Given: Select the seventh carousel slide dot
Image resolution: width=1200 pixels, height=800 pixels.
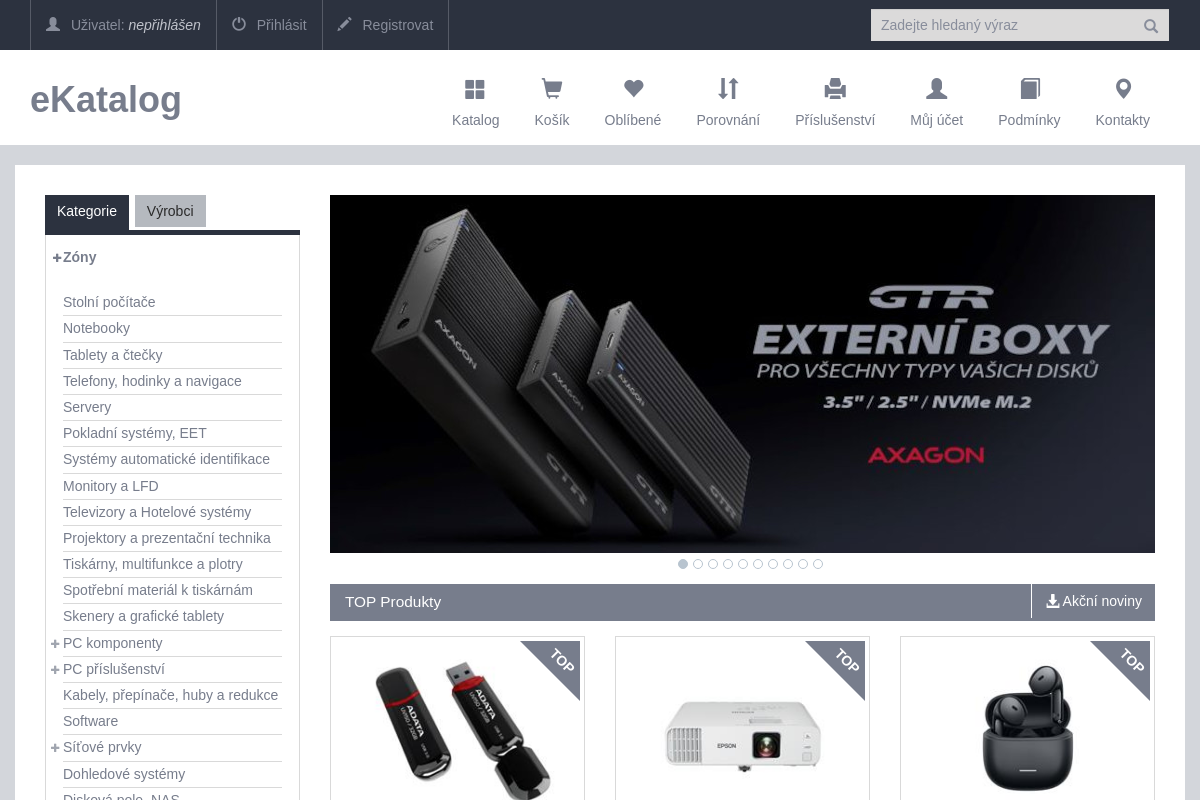Looking at the screenshot, I should pyautogui.click(x=773, y=564).
